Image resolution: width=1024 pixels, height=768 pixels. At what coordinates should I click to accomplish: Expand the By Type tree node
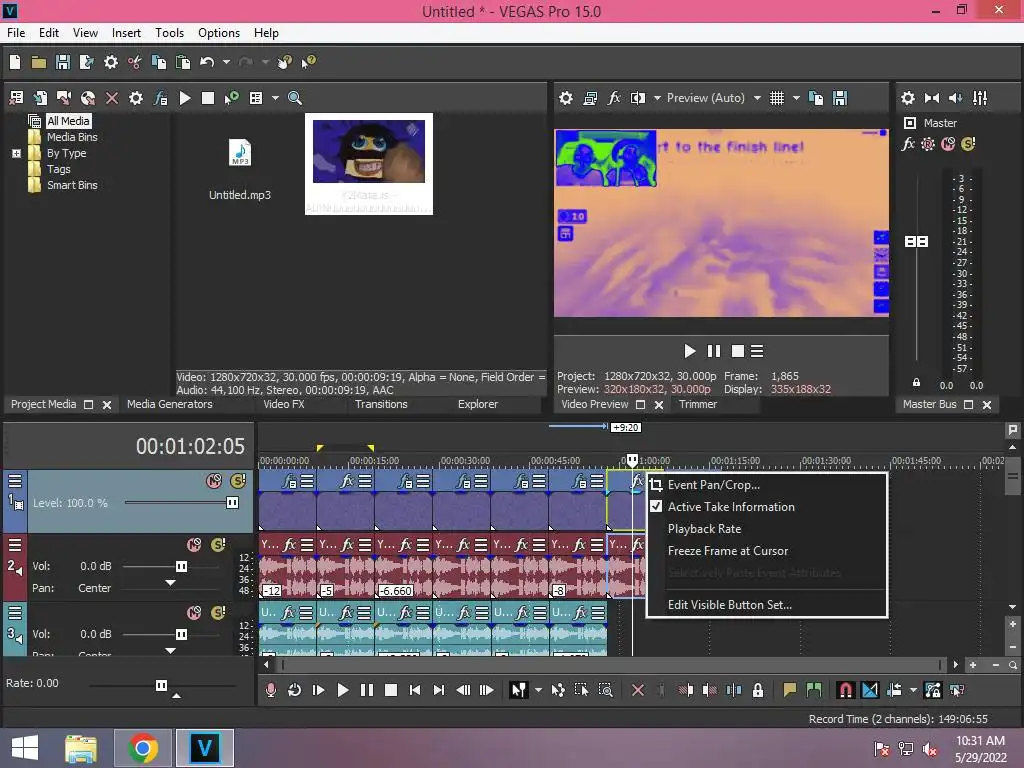tap(16, 153)
